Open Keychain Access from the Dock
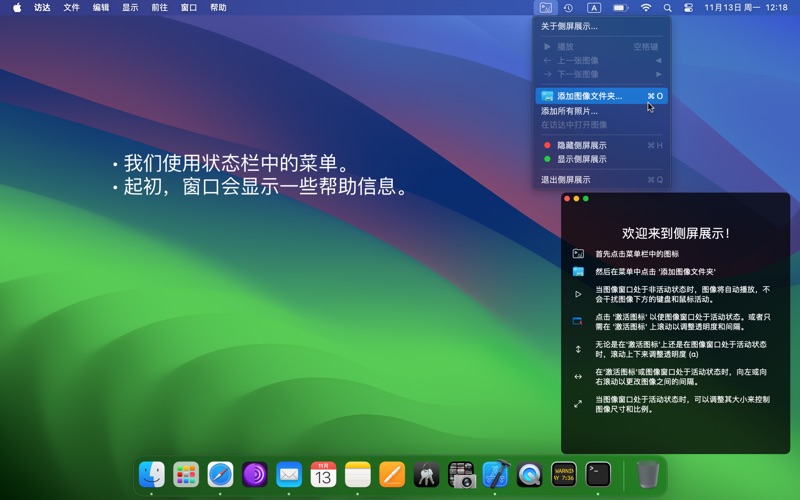Screen dimensions: 800x500 (426, 474)
